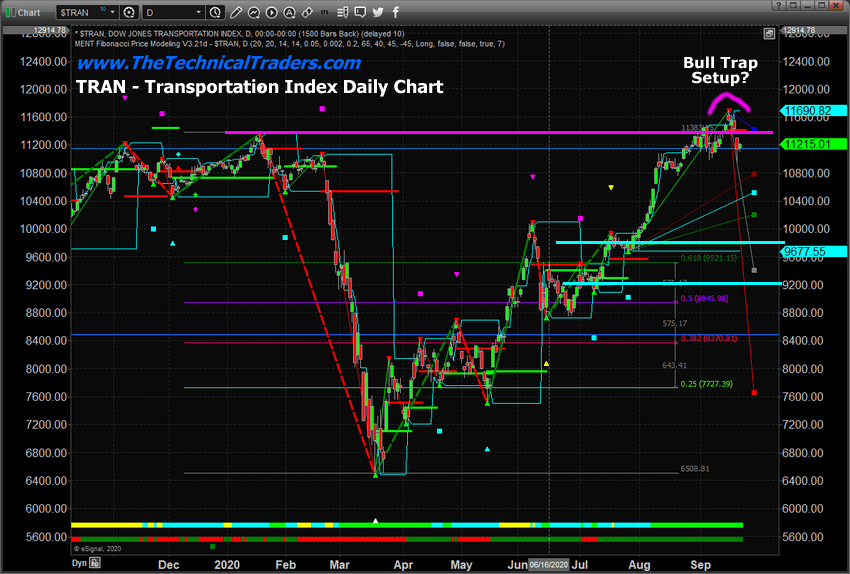
Task: Click the 2020 label on time axis
Action: coord(227,564)
